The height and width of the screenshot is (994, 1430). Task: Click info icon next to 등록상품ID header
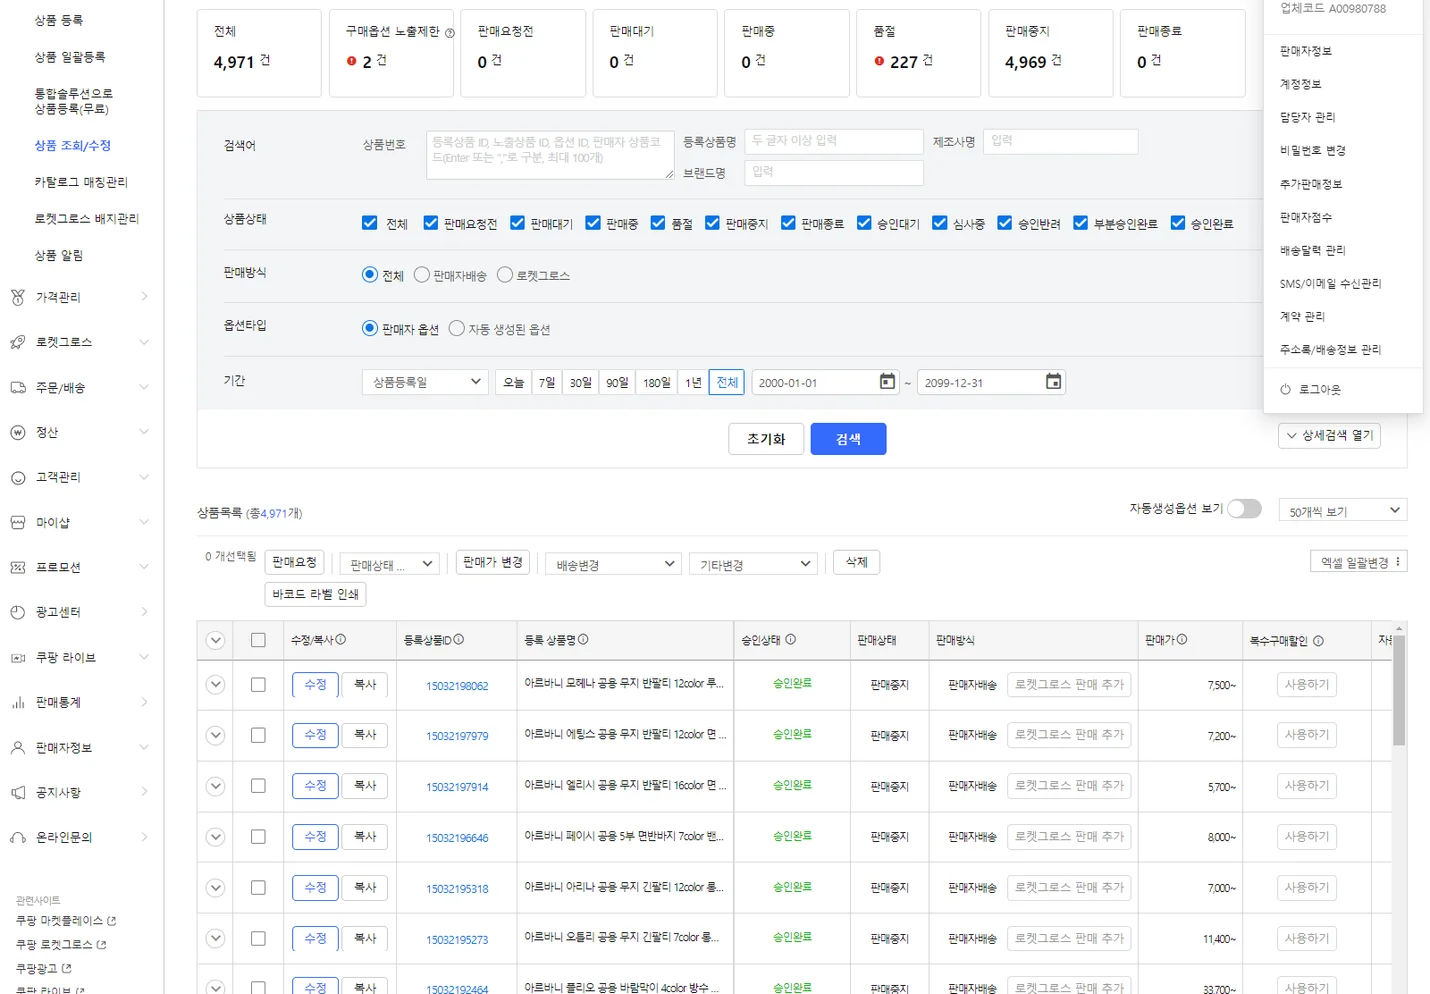pos(458,639)
